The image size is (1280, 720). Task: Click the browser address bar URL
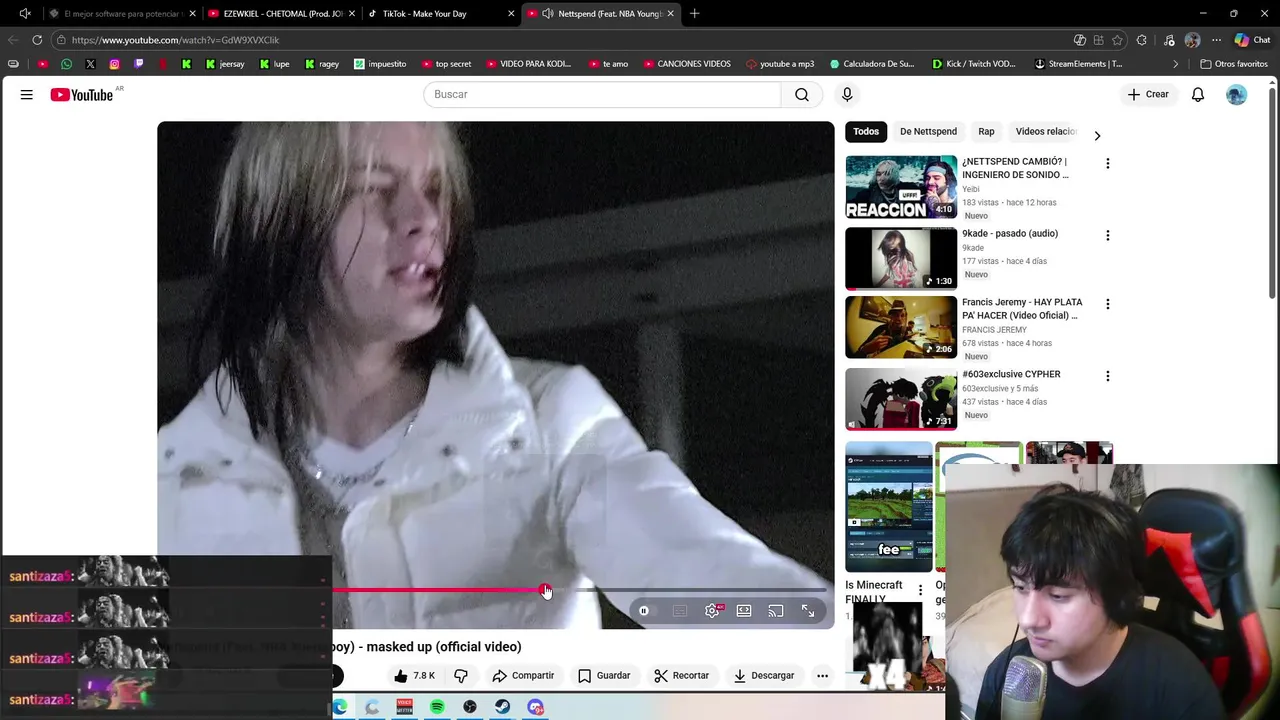(x=175, y=40)
